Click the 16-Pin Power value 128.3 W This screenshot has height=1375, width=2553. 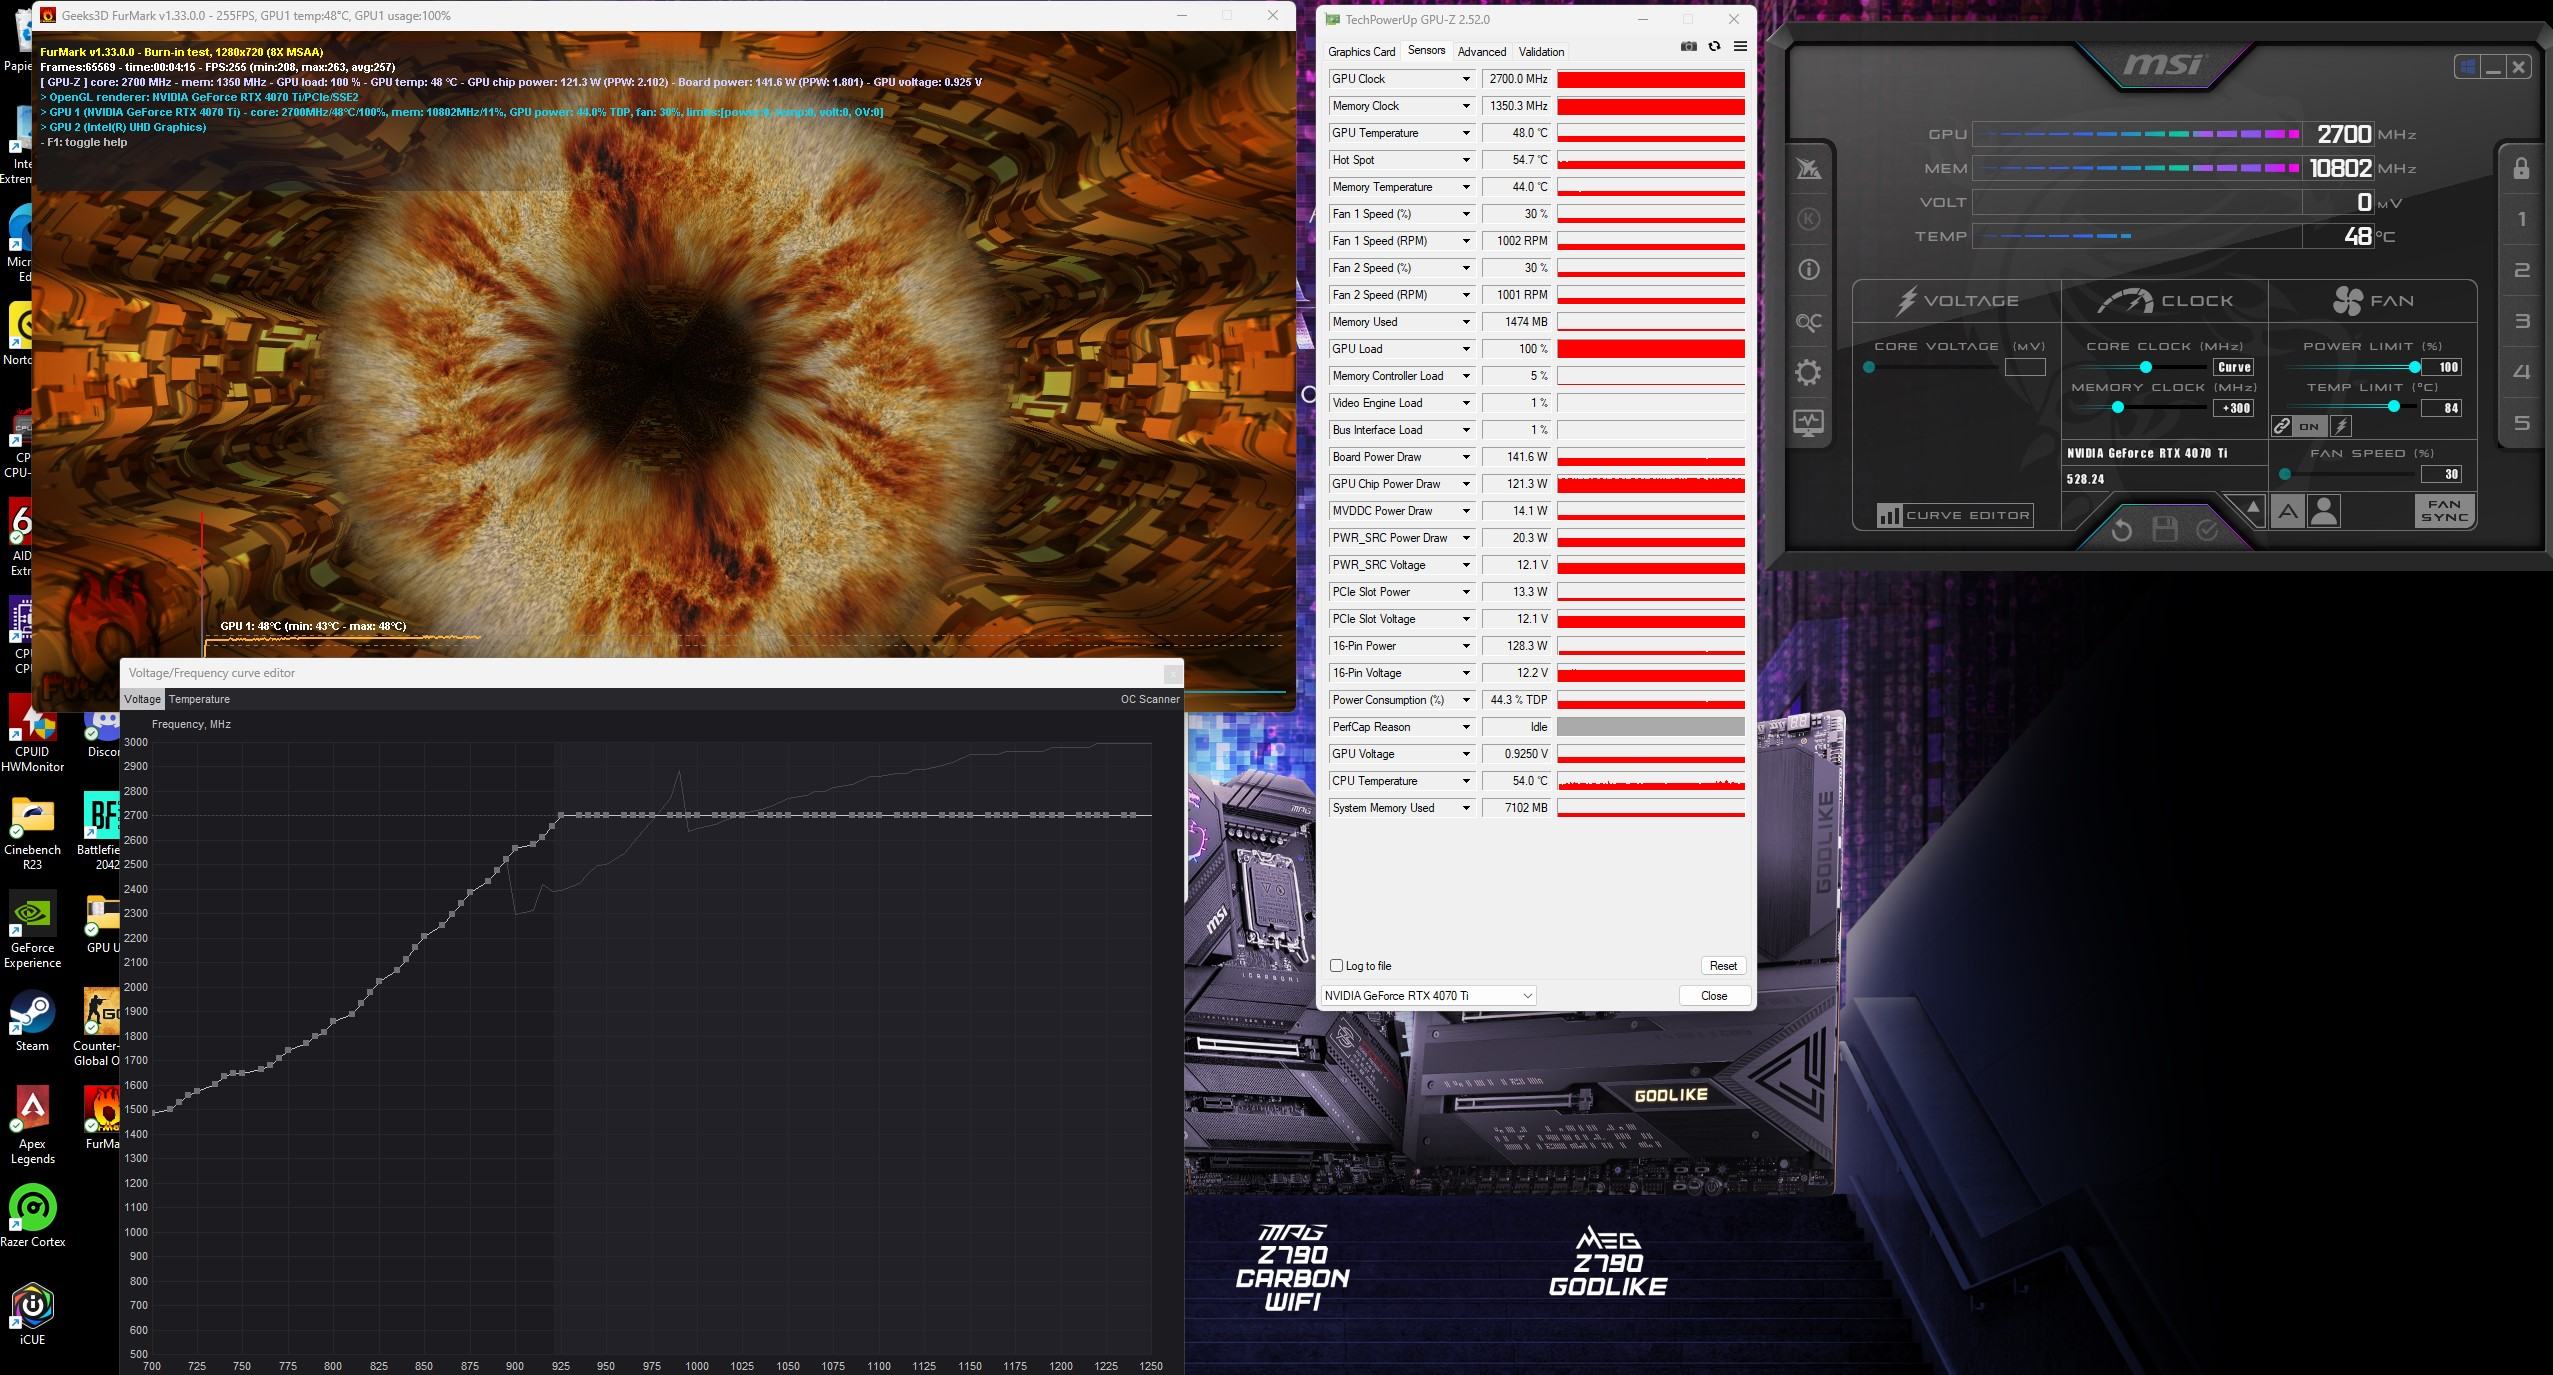1517,646
